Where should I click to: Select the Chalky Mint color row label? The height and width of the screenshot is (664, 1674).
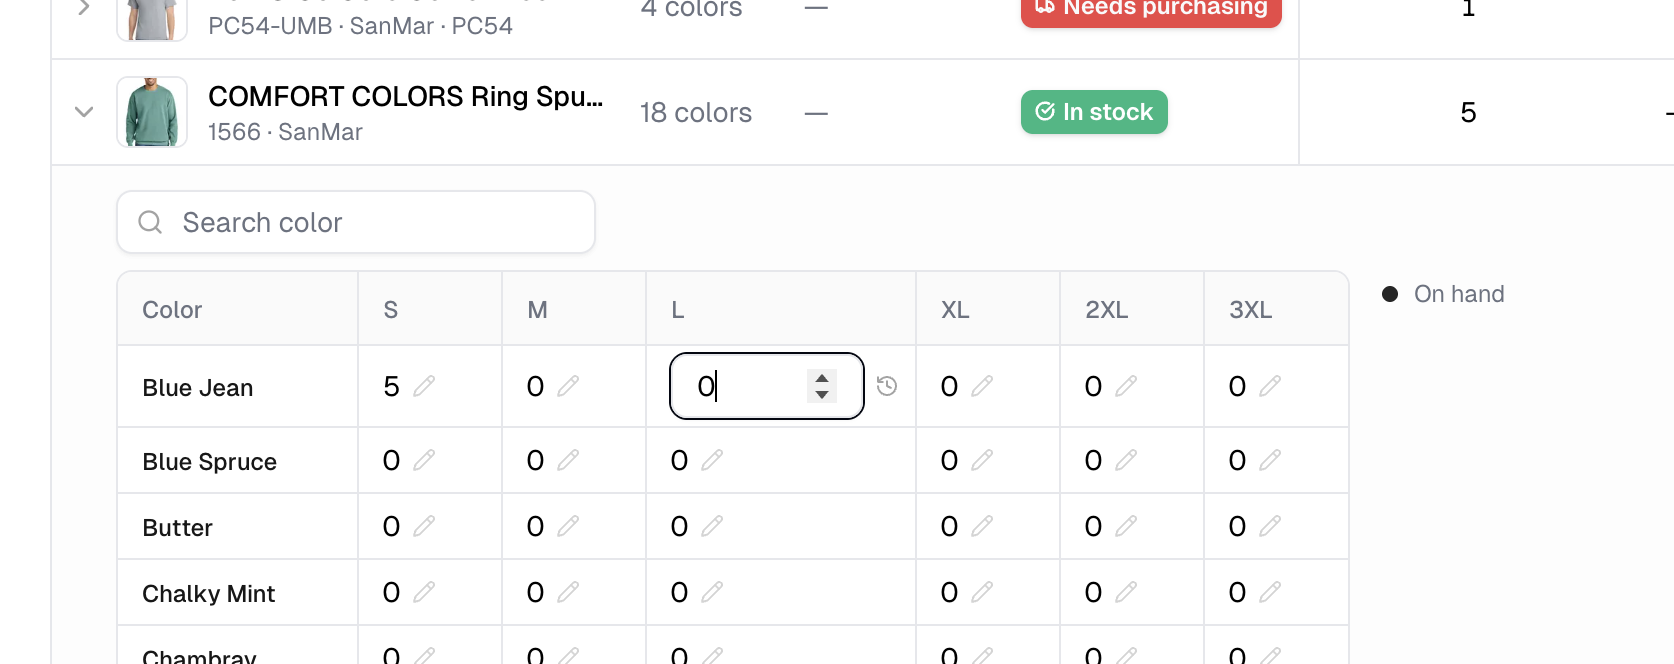[209, 594]
